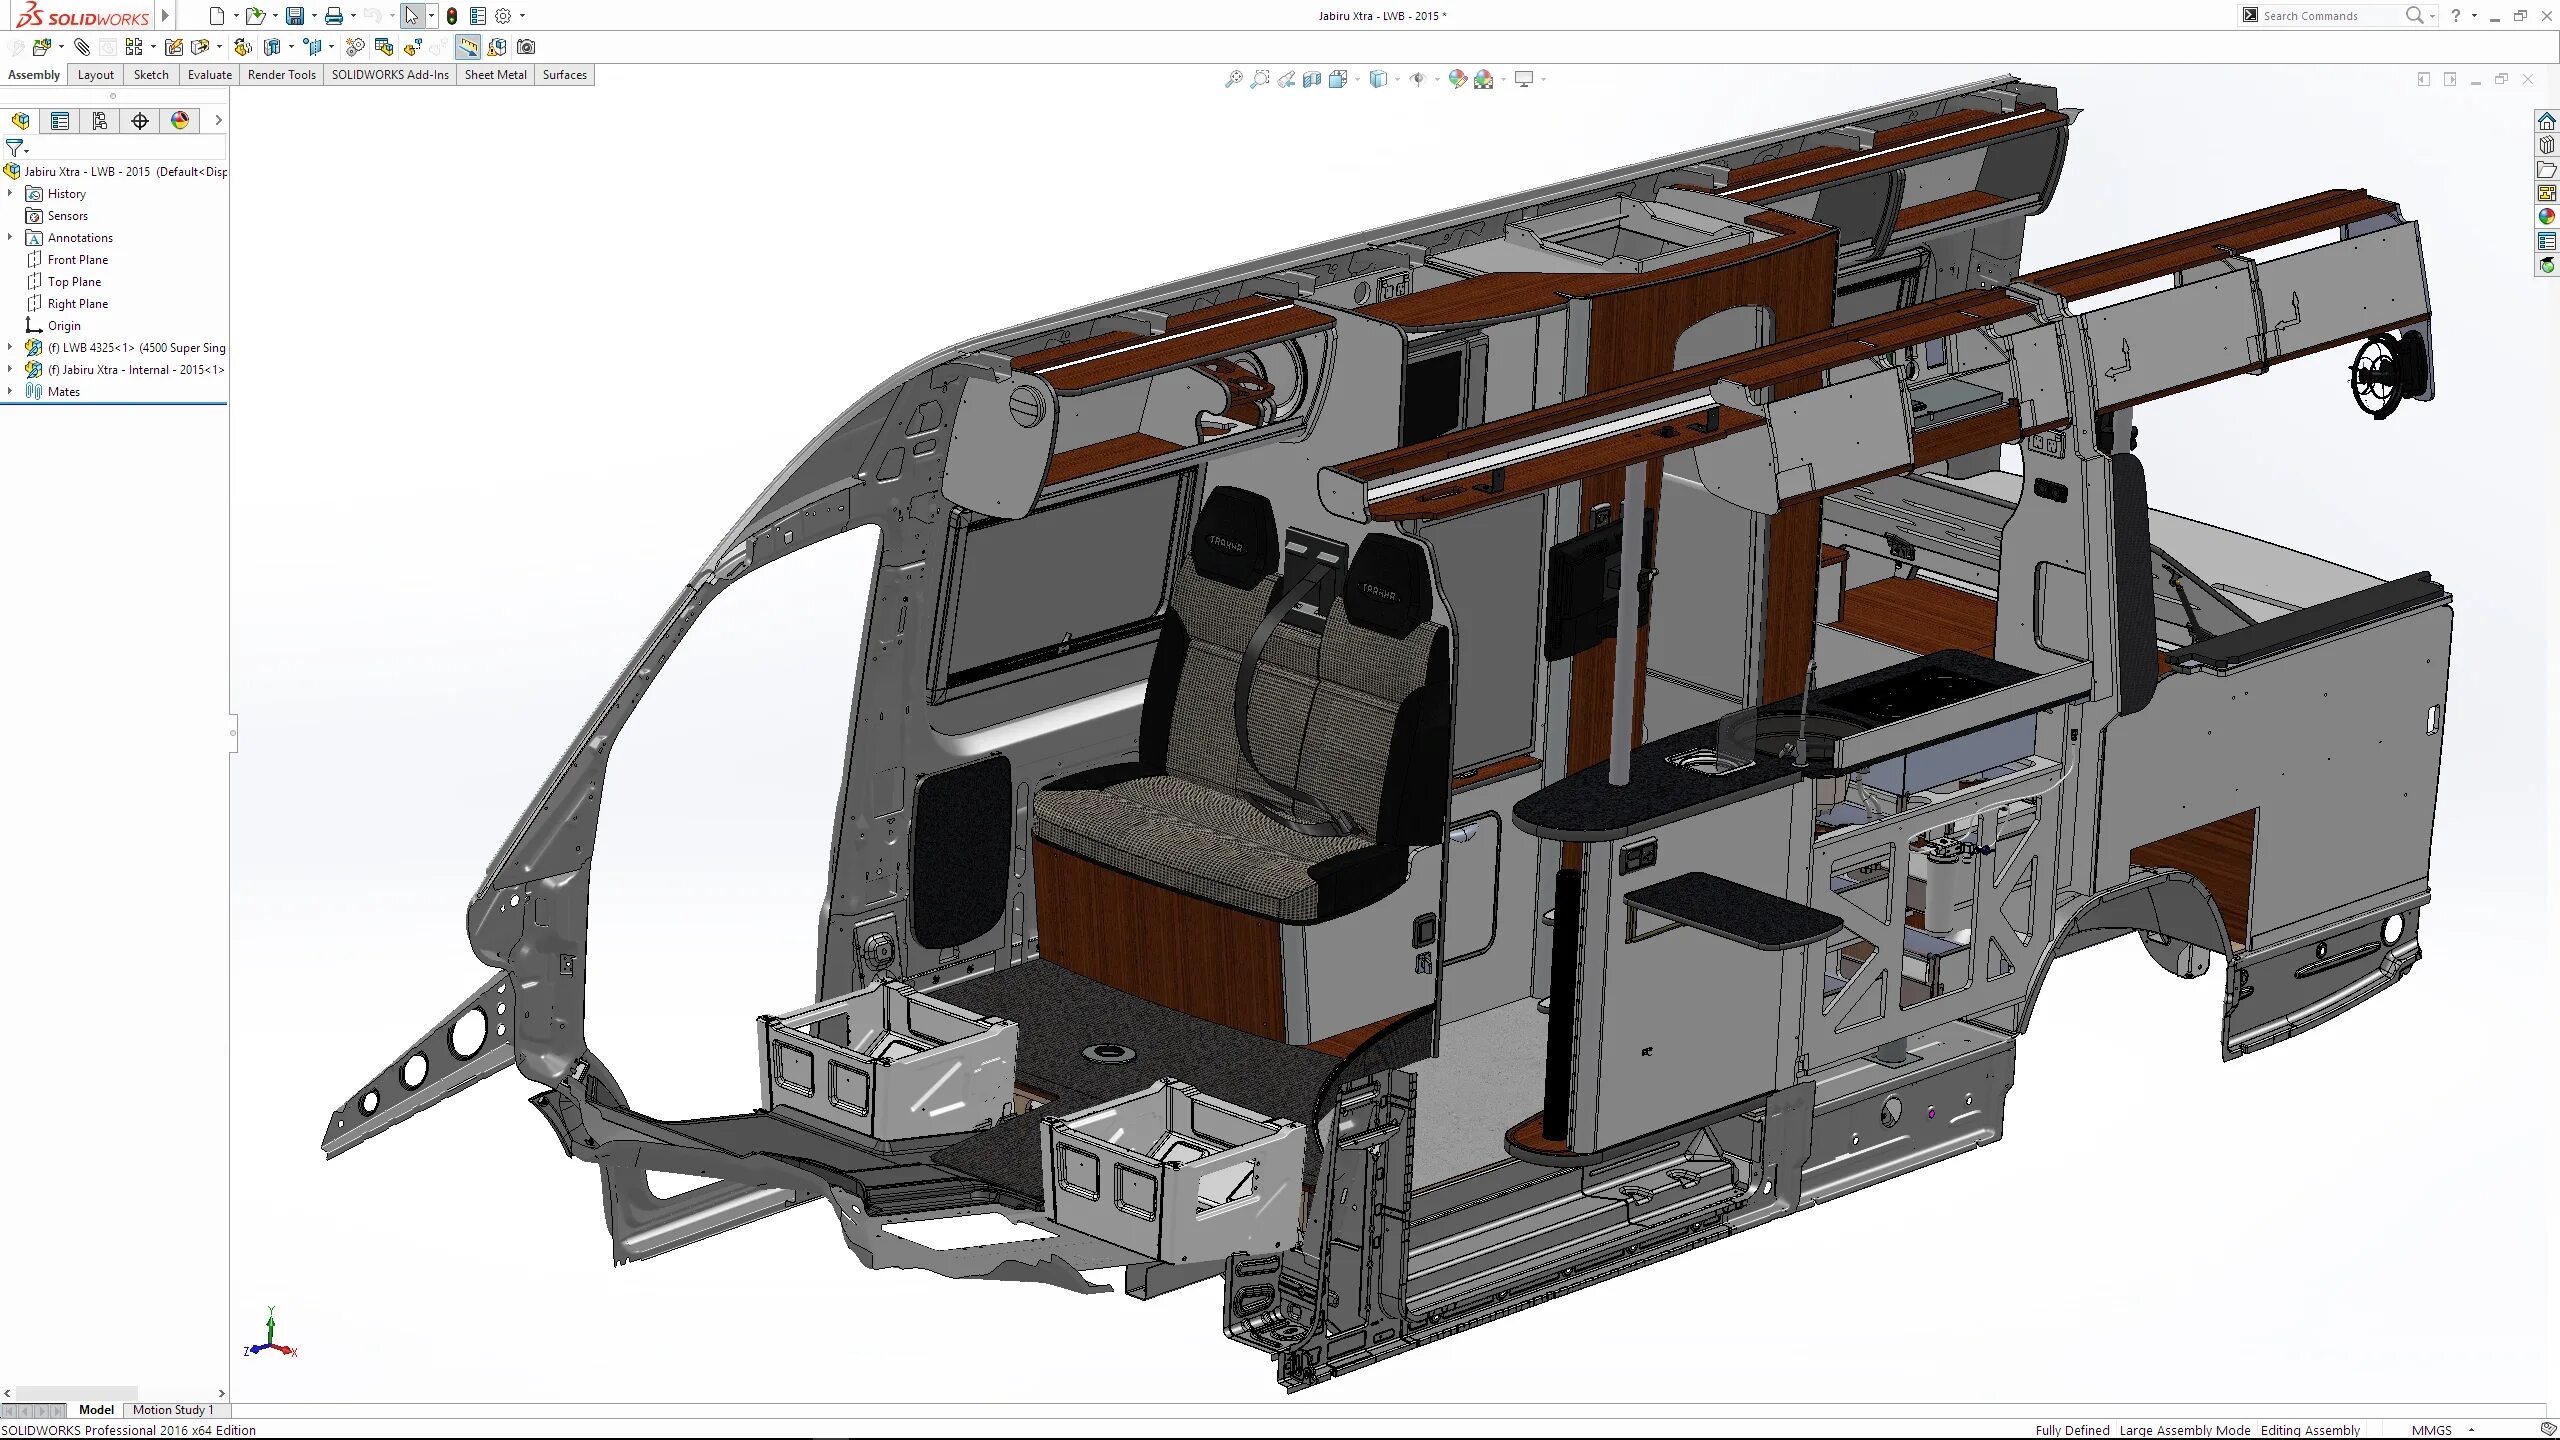The width and height of the screenshot is (2560, 1440).
Task: Open the PropertyManager panel tab
Action: tap(60, 121)
